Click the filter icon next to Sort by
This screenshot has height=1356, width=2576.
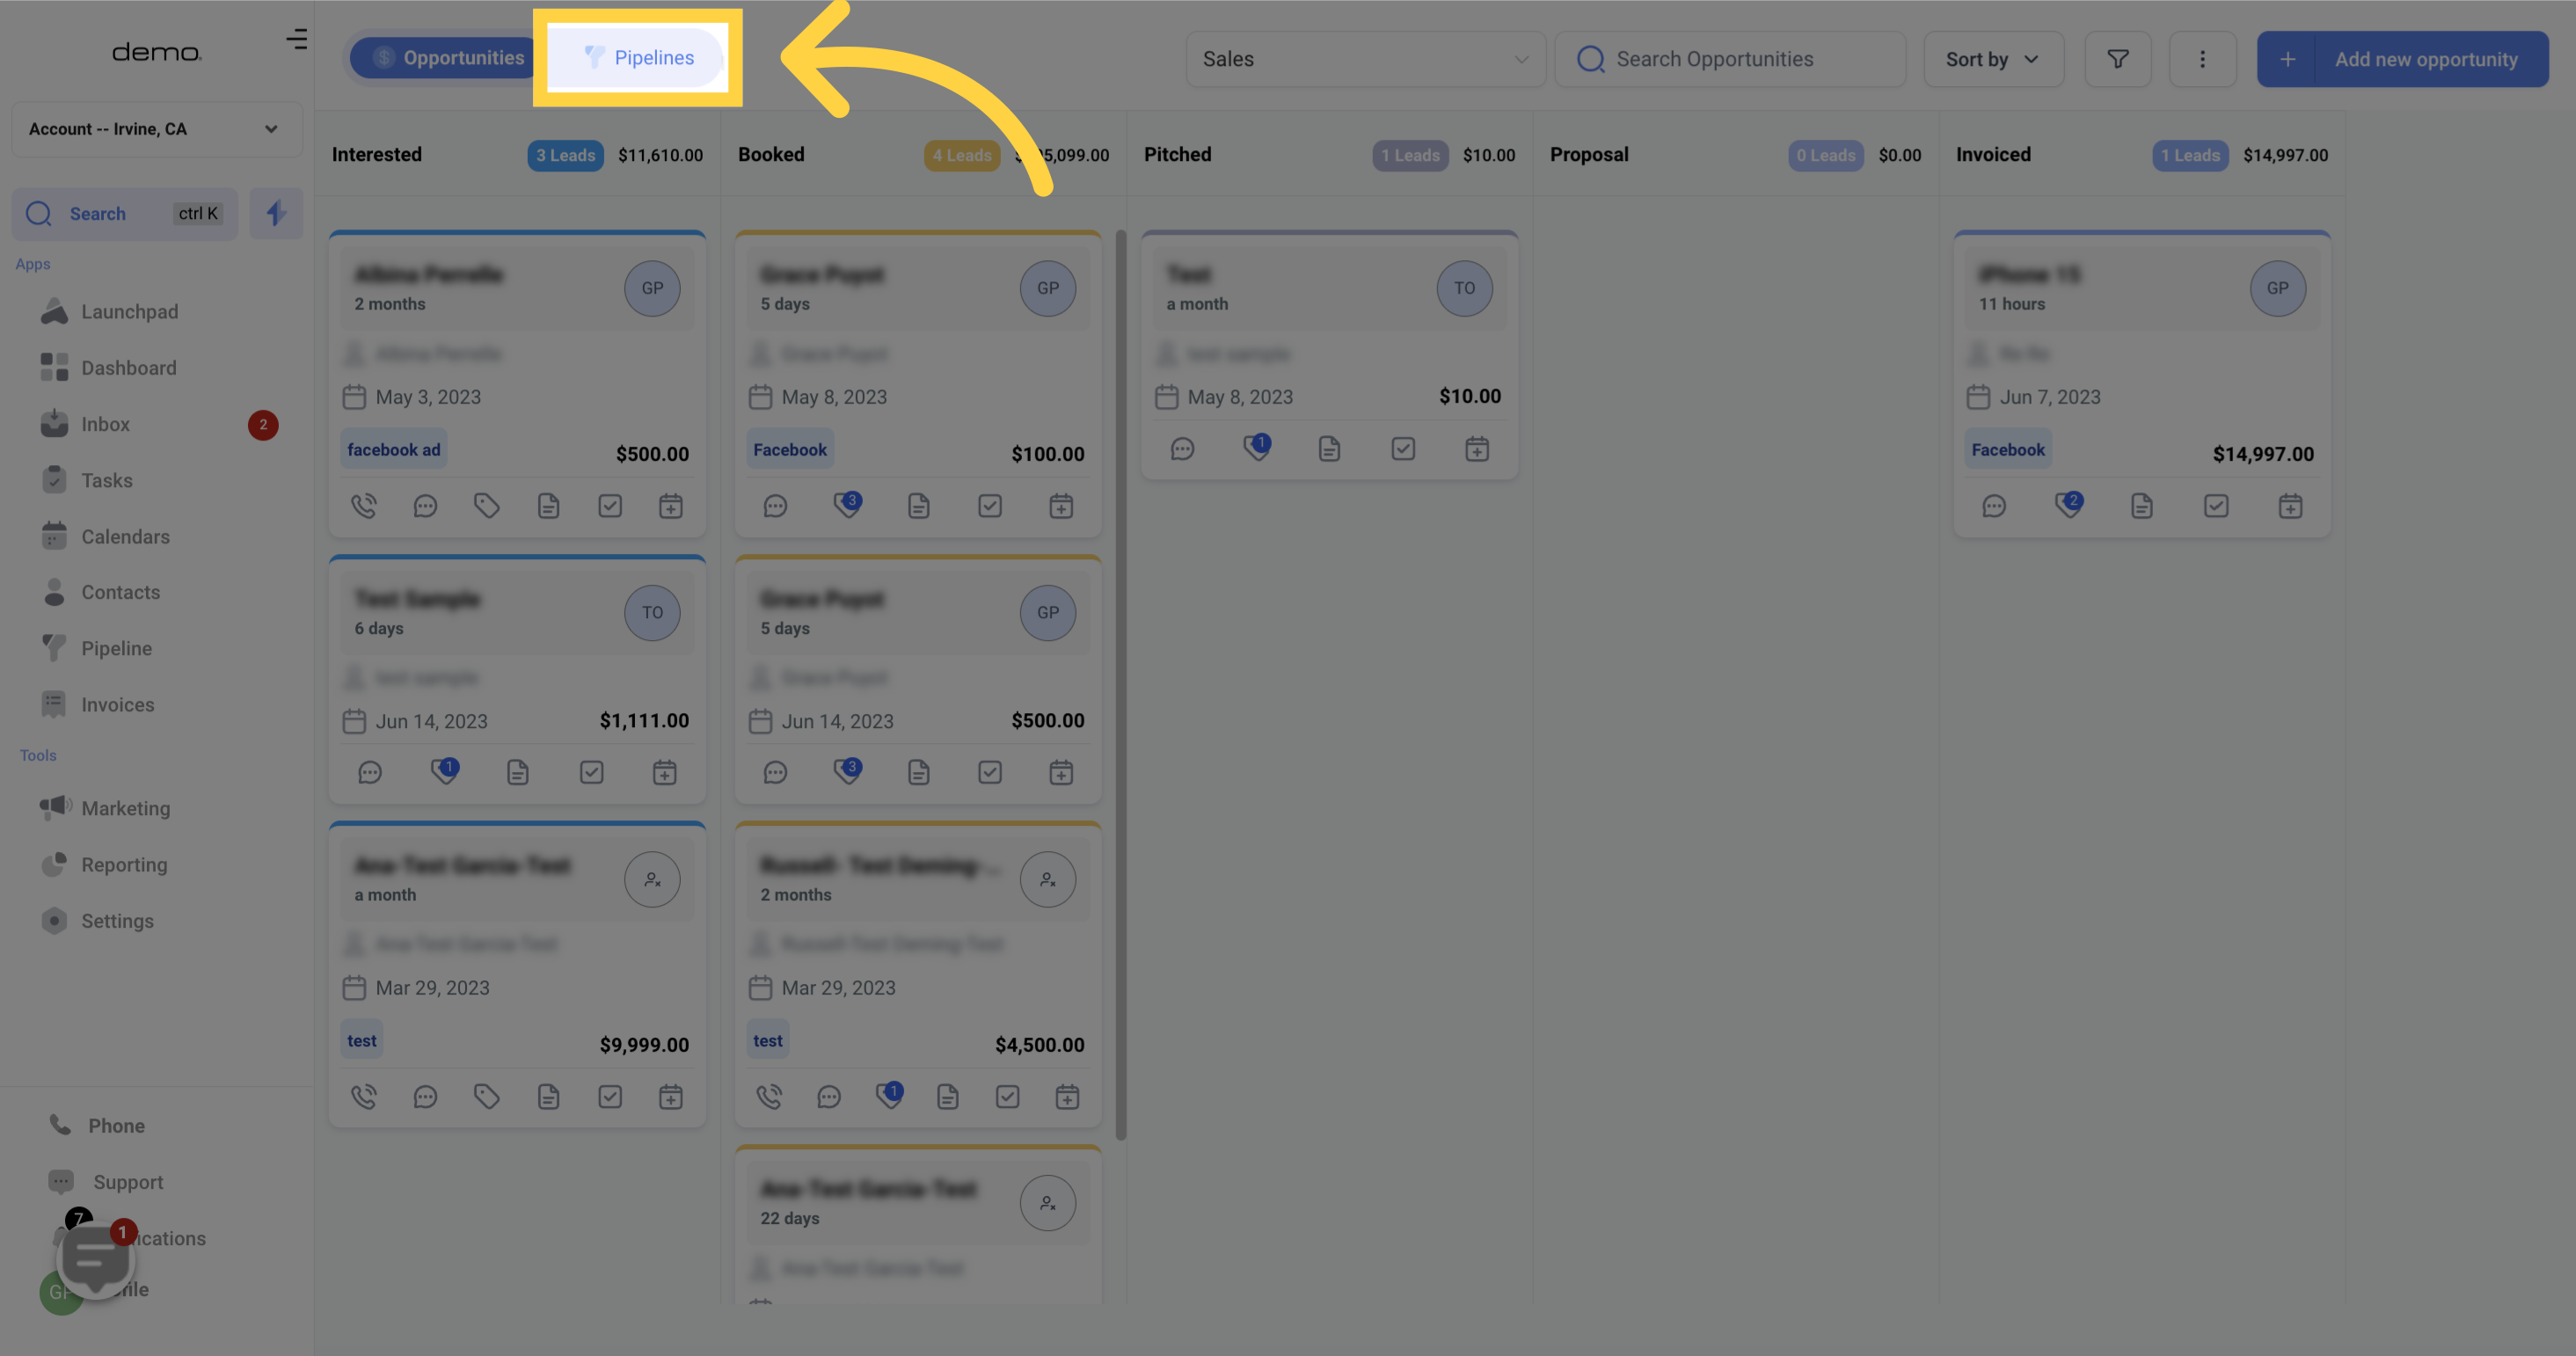click(2118, 59)
